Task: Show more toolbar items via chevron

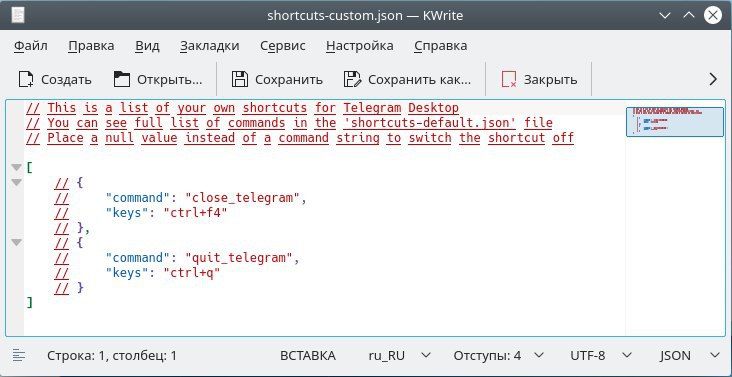Action: pyautogui.click(x=713, y=79)
